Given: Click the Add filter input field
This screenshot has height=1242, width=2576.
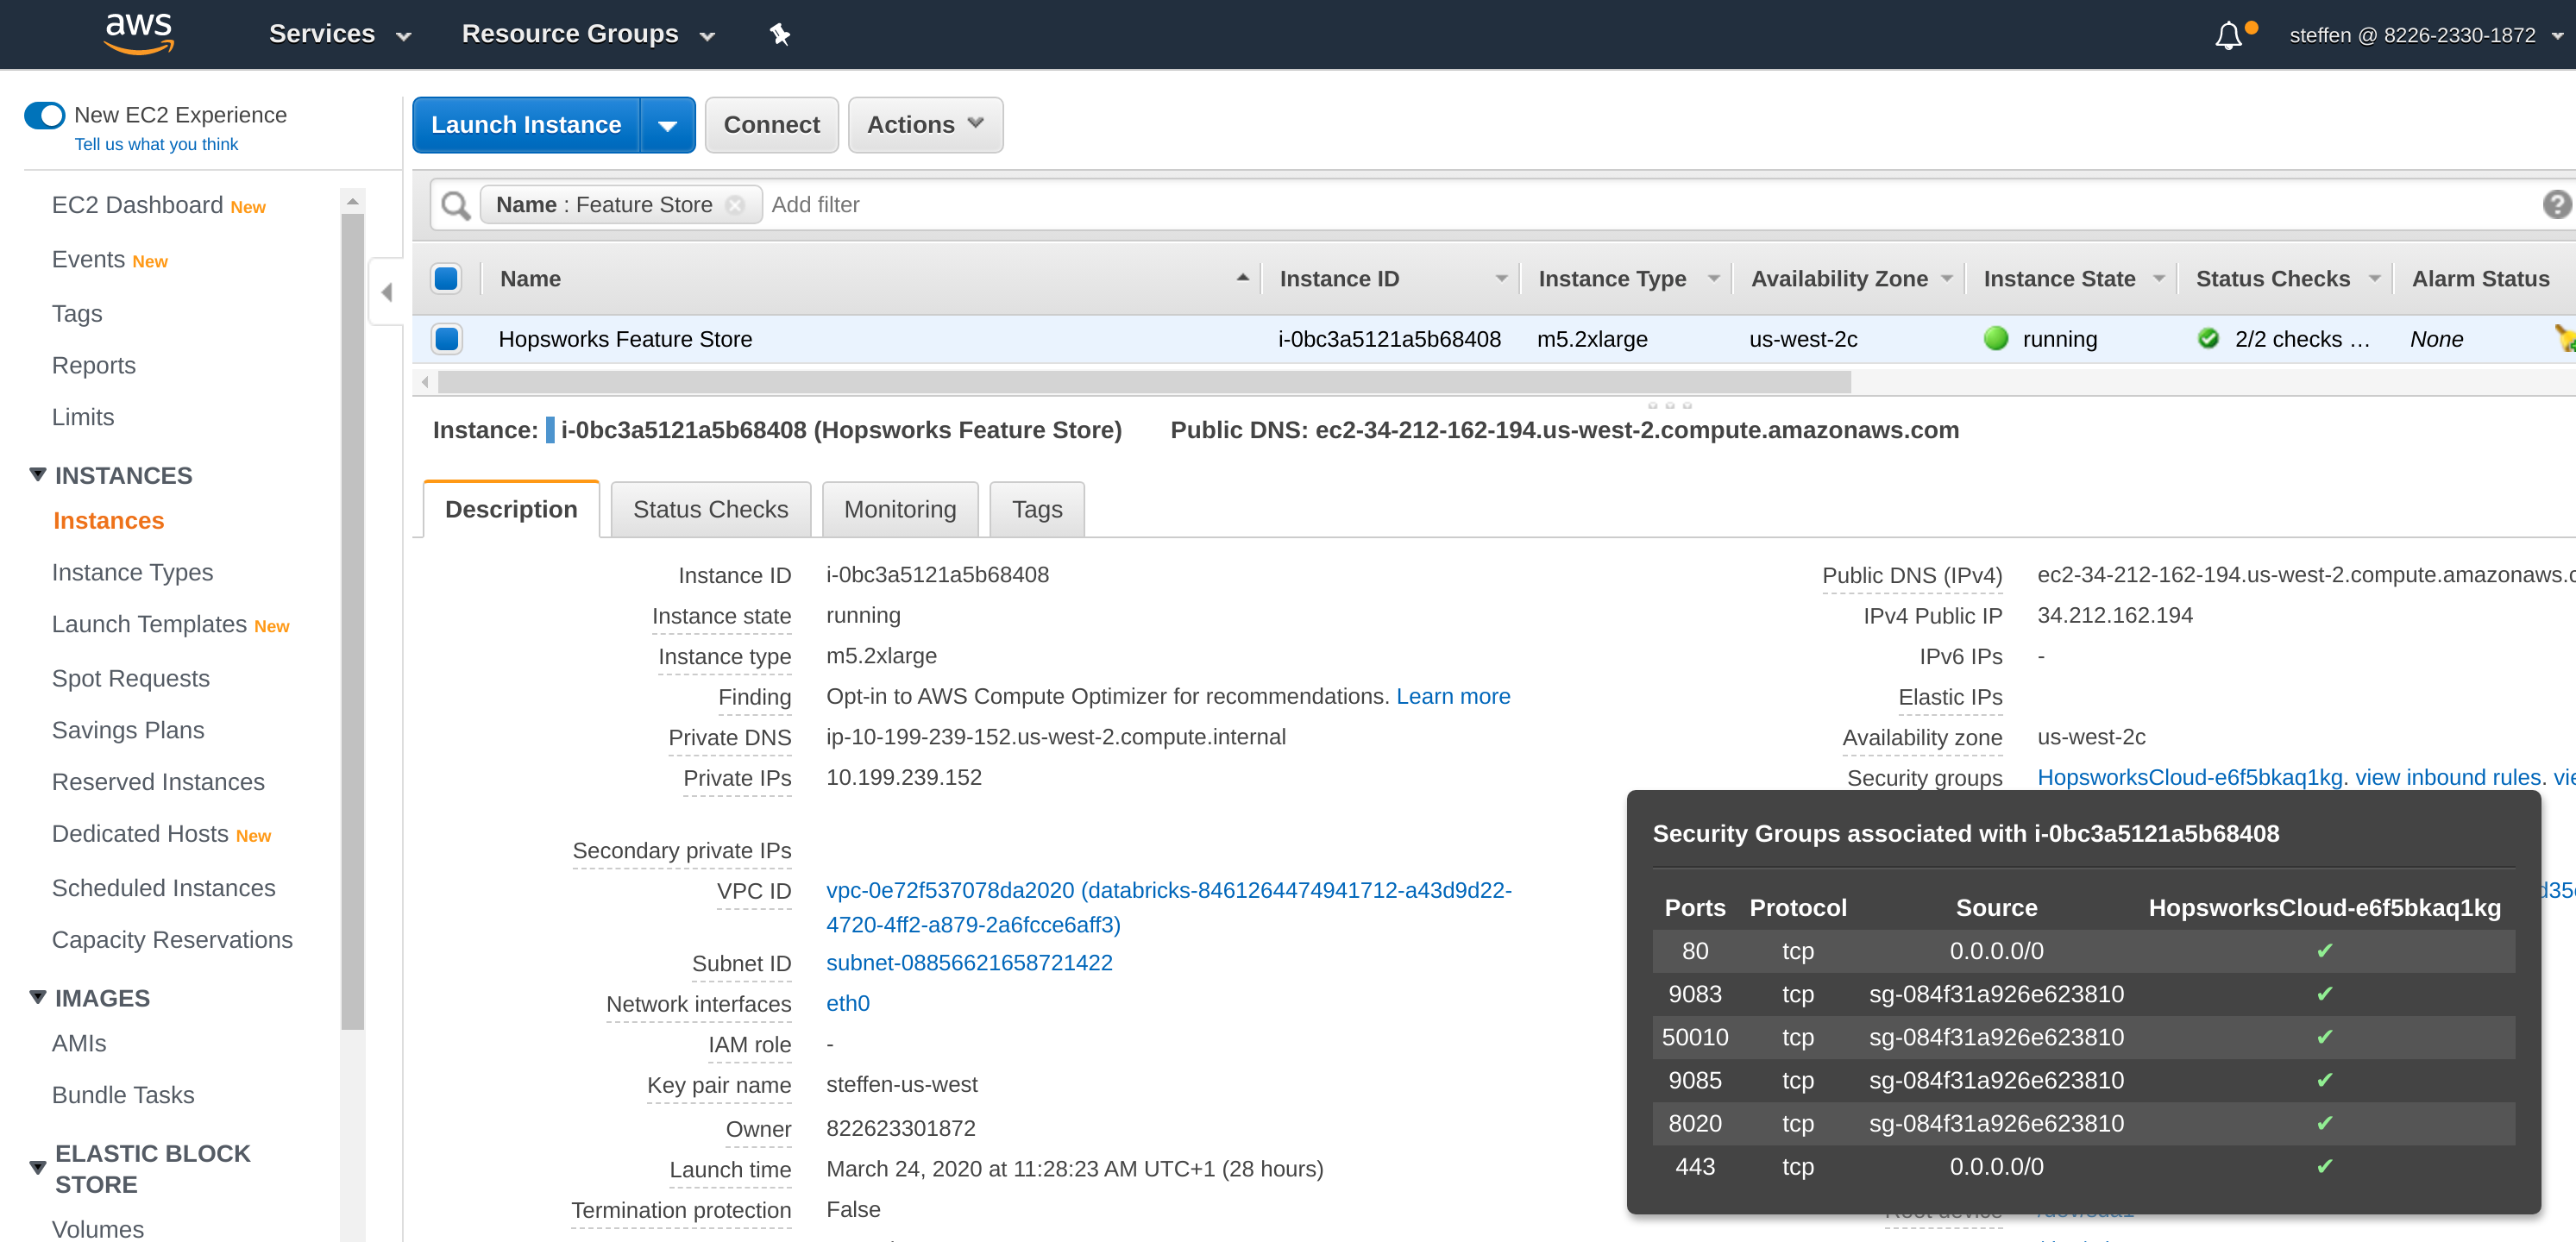Looking at the screenshot, I should (x=821, y=204).
